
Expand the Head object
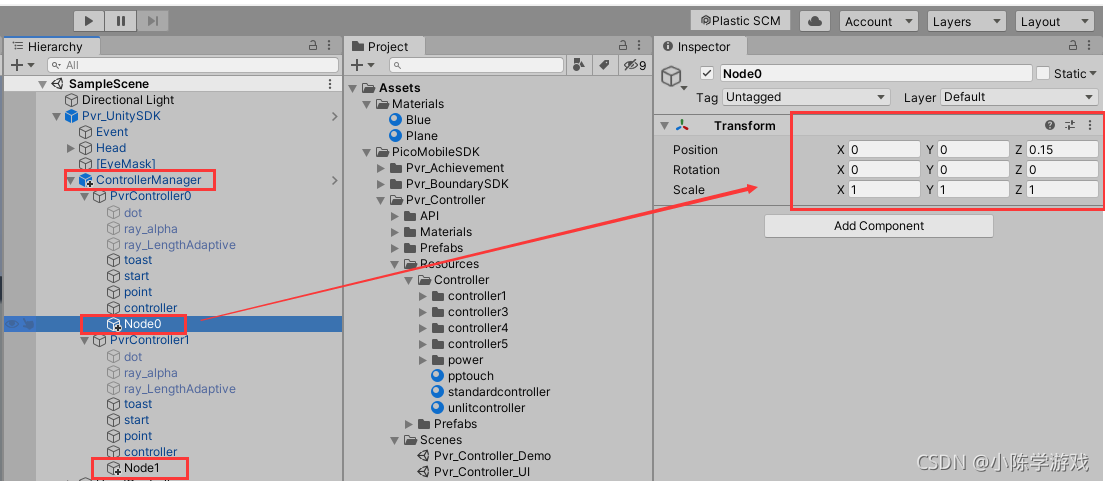tap(70, 148)
